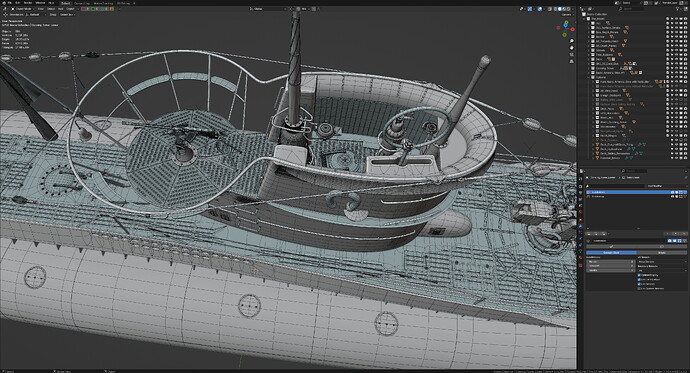Open the 3D viewport editor type selector
Image resolution: width=690 pixels, height=373 pixels.
pyautogui.click(x=5, y=9)
